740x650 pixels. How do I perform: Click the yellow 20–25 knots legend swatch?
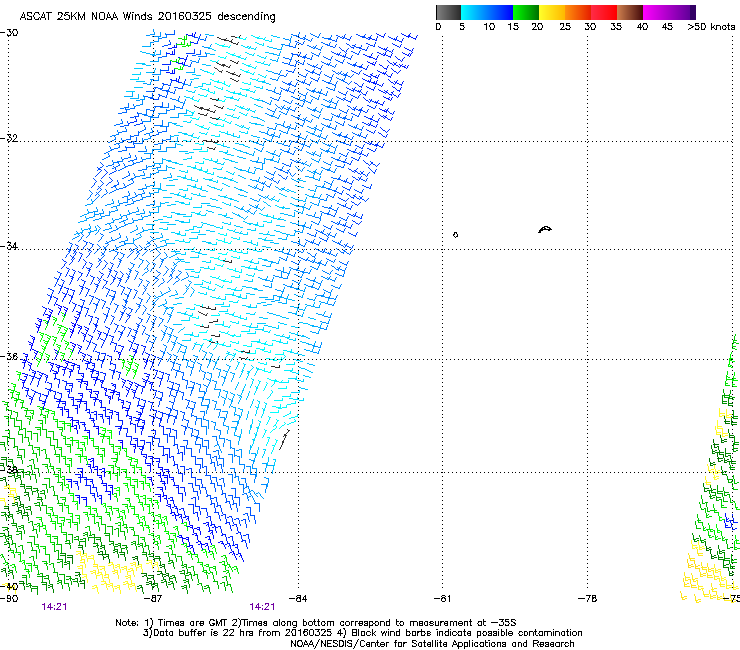552,12
